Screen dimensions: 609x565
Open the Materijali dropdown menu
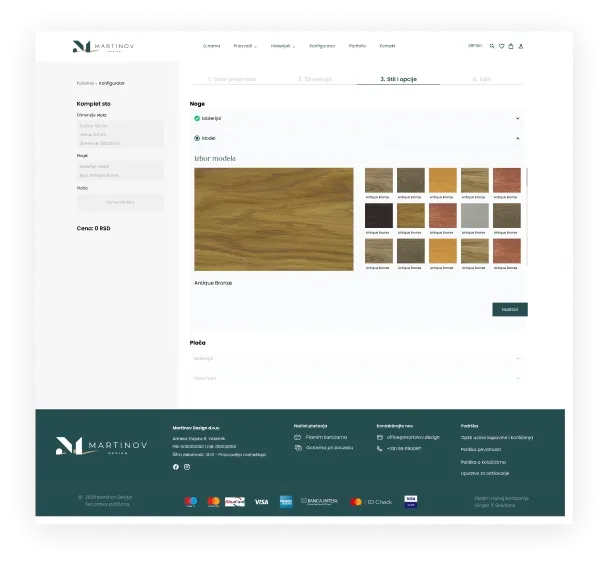pyautogui.click(x=283, y=46)
